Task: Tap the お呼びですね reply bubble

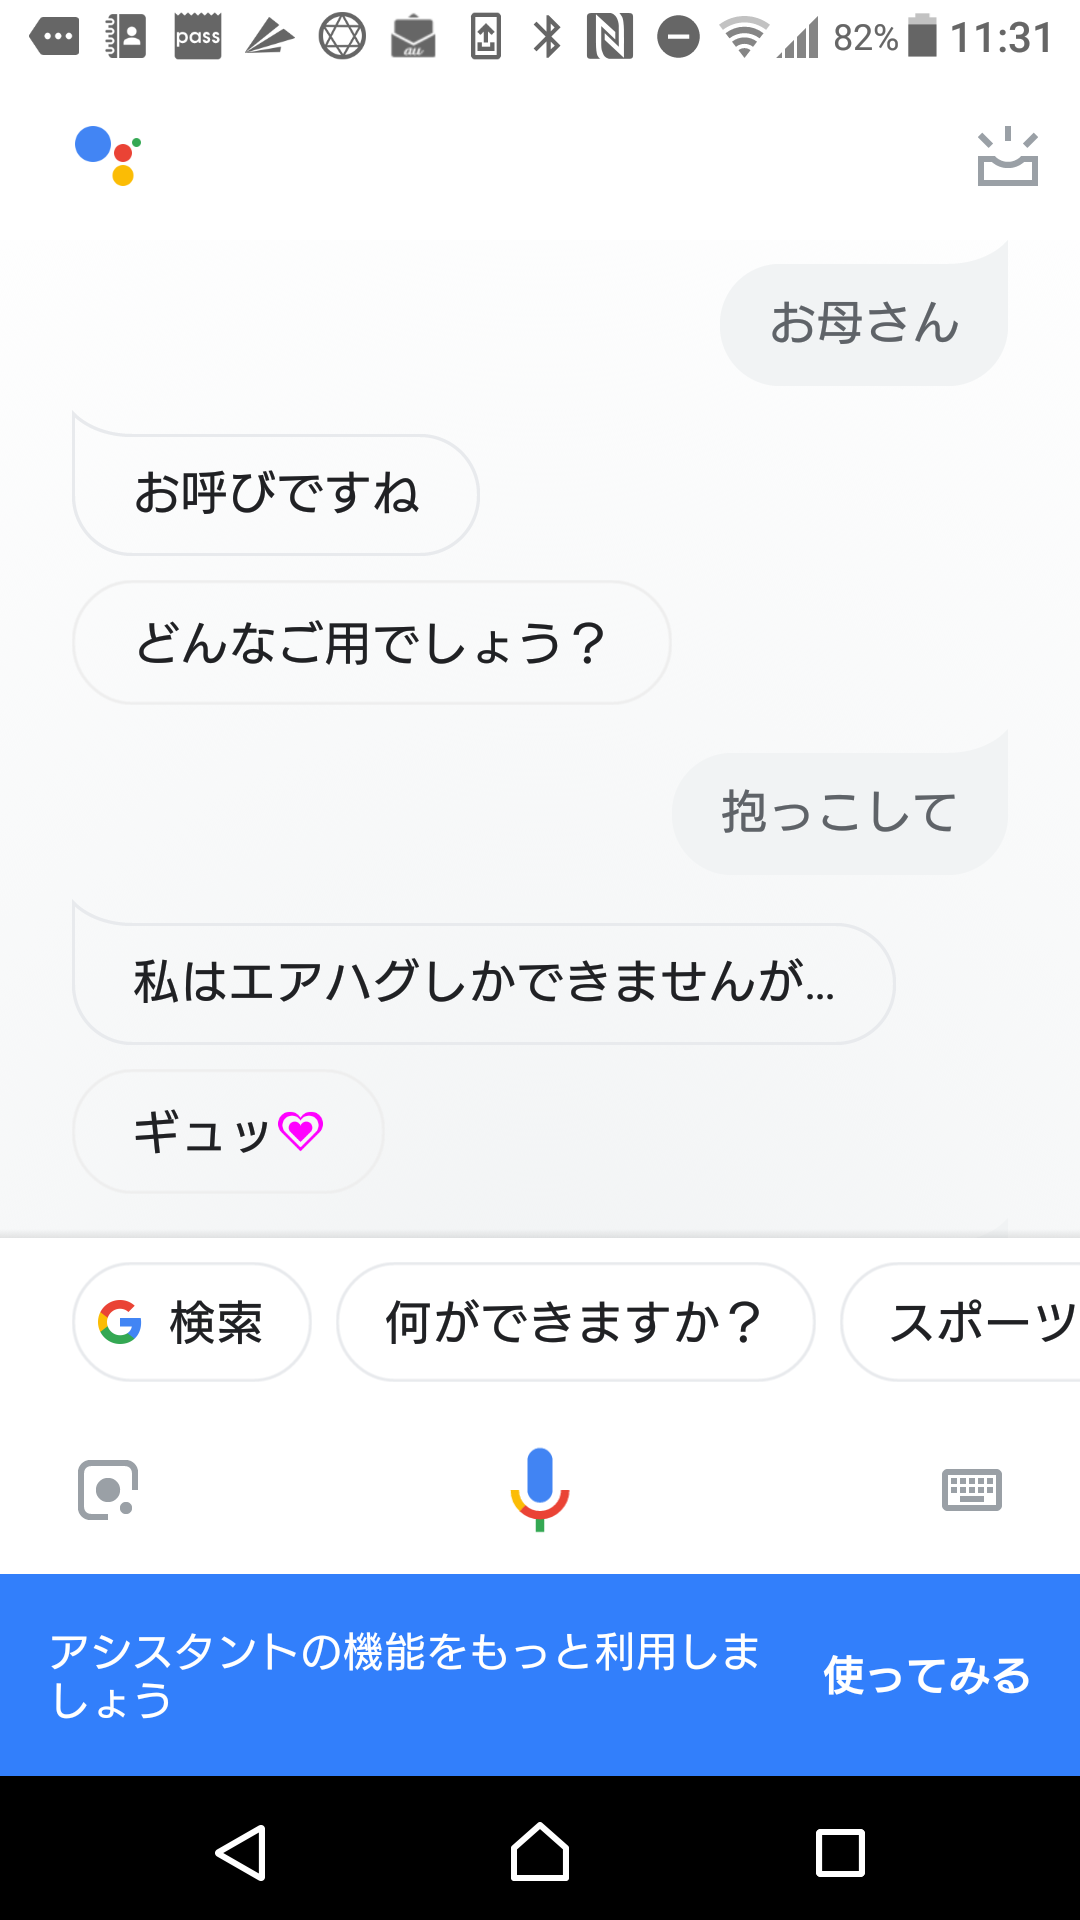Action: (276, 494)
